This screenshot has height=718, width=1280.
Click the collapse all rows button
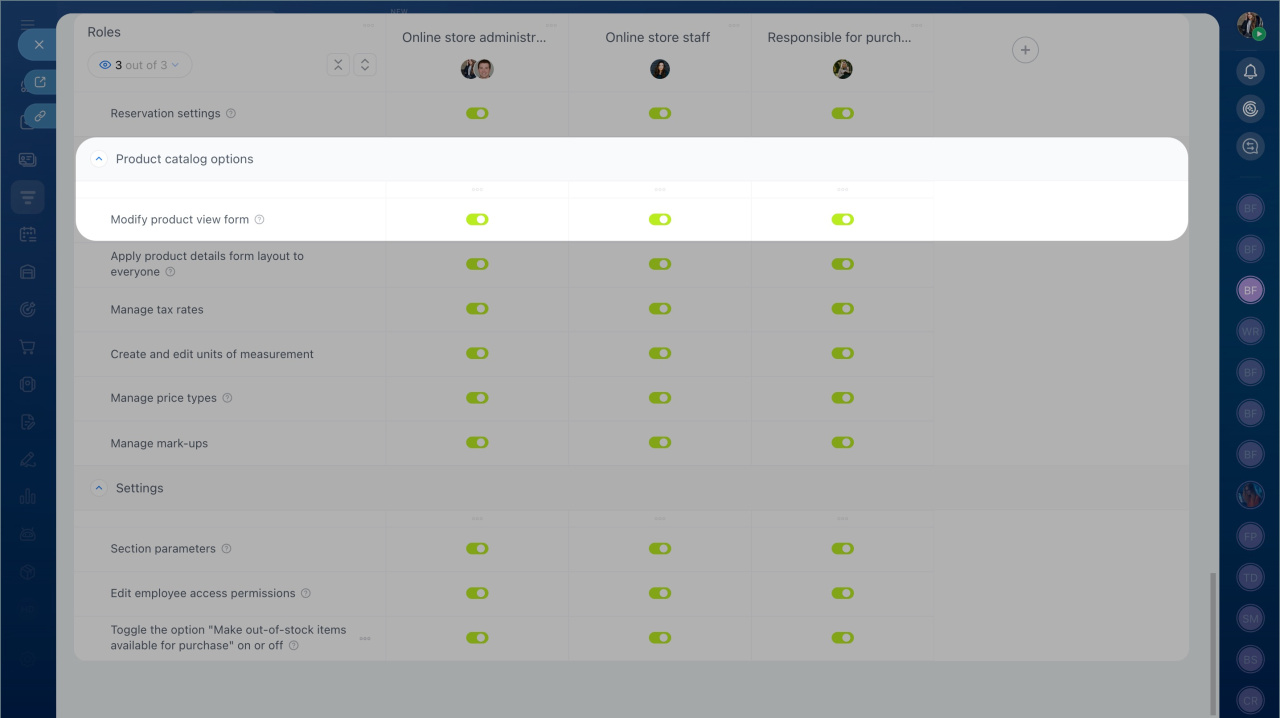pyautogui.click(x=339, y=65)
